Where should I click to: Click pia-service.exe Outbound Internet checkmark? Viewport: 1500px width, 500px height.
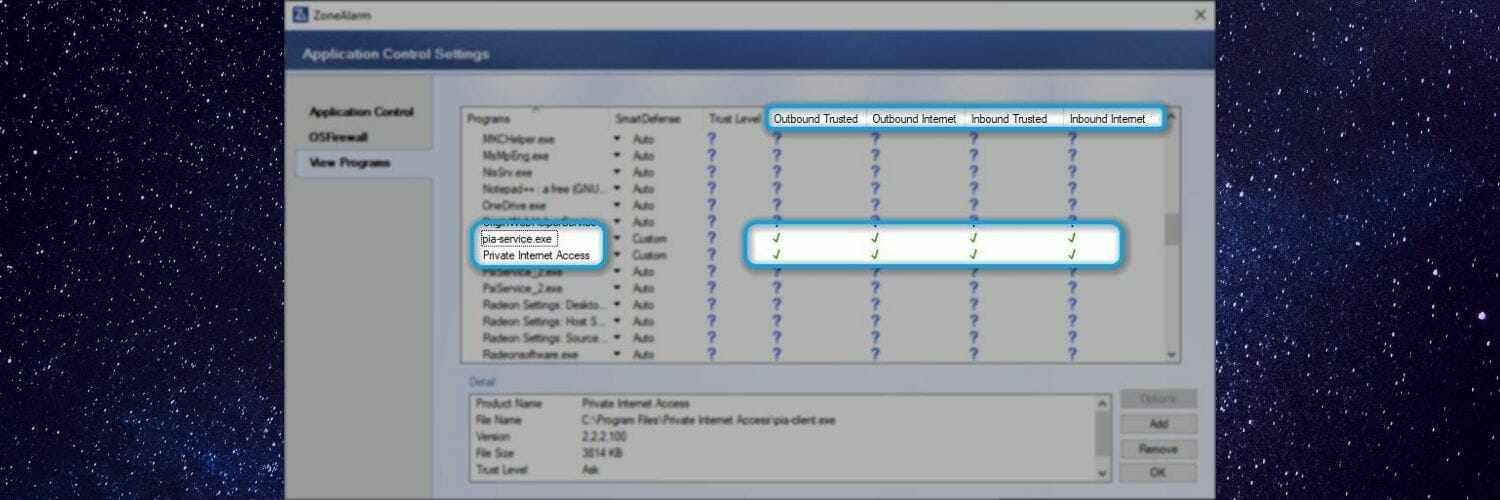click(x=875, y=239)
